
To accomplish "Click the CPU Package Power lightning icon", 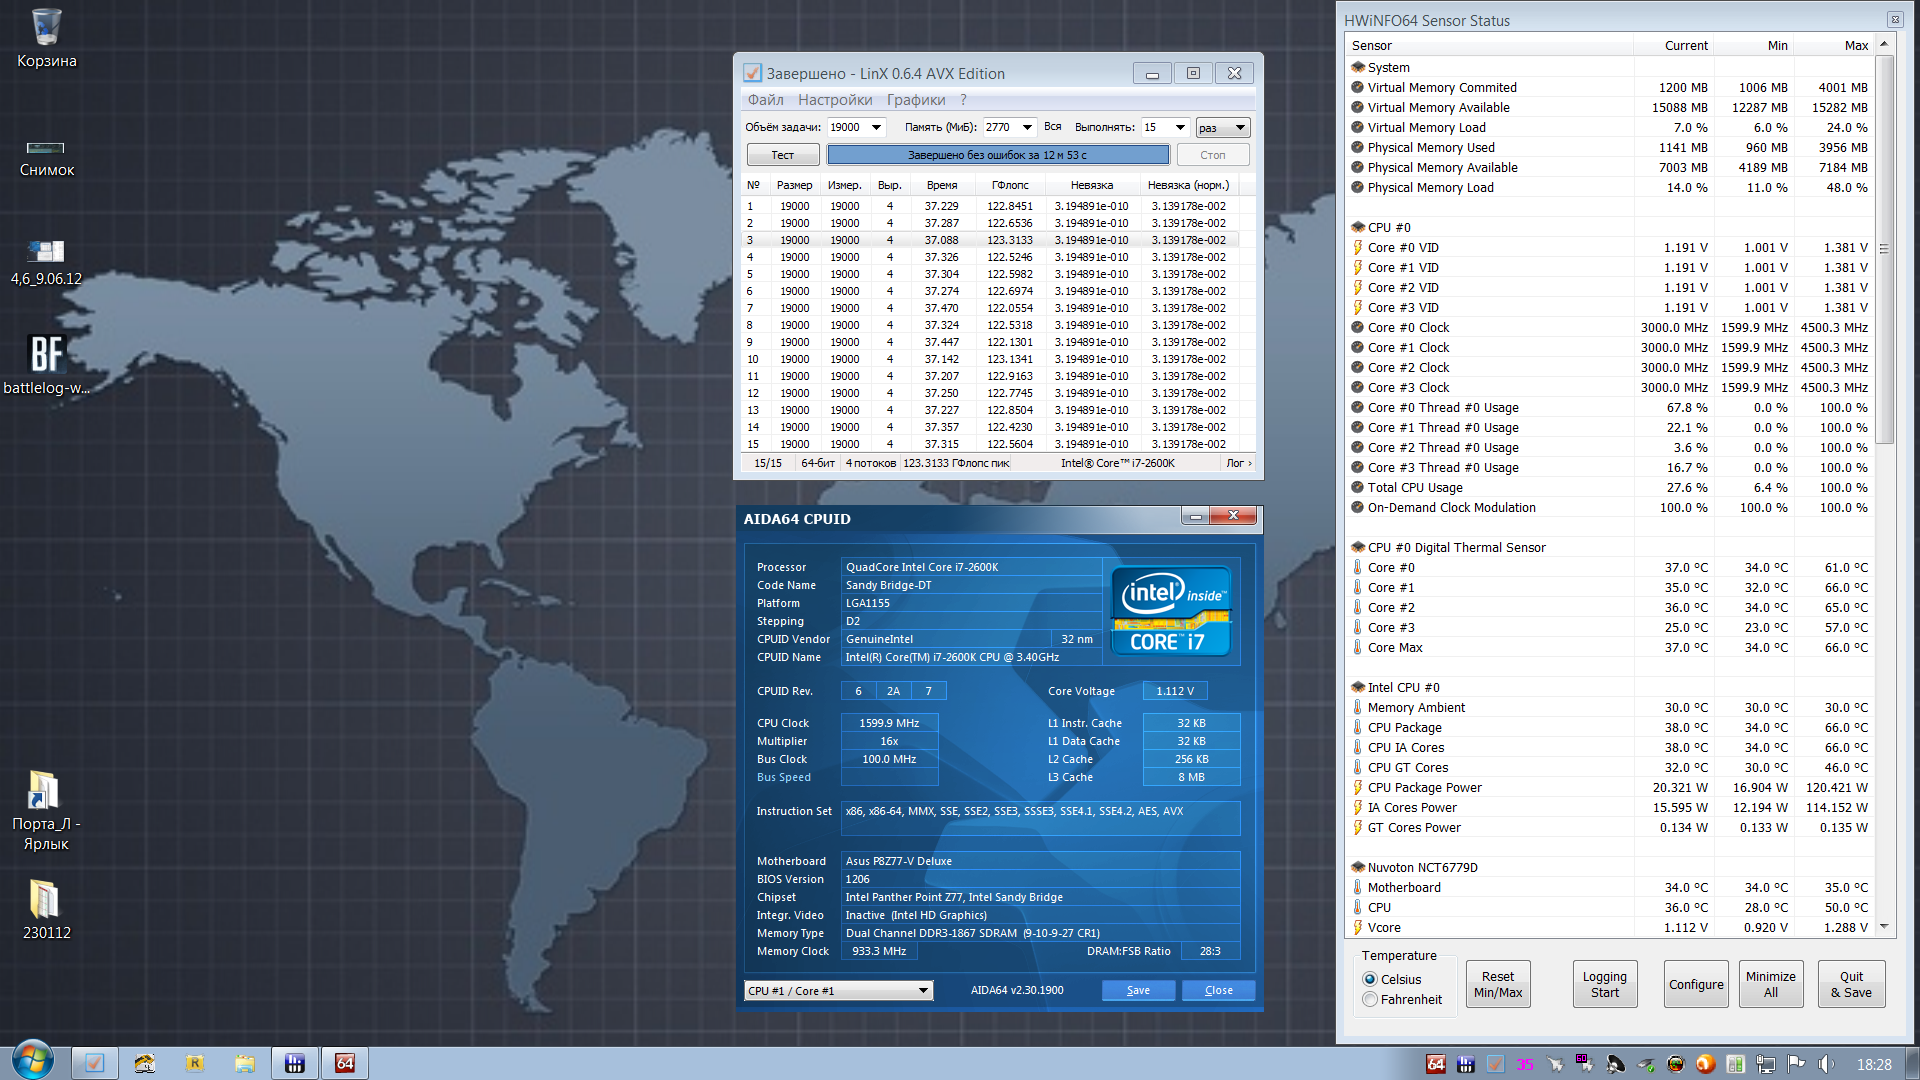I will click(1357, 787).
